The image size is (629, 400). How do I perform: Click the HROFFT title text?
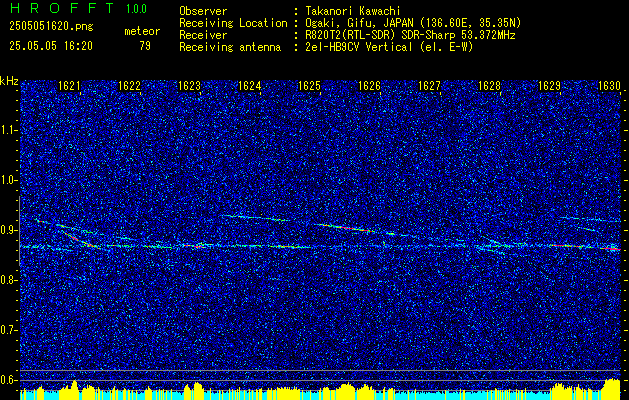tap(61, 8)
